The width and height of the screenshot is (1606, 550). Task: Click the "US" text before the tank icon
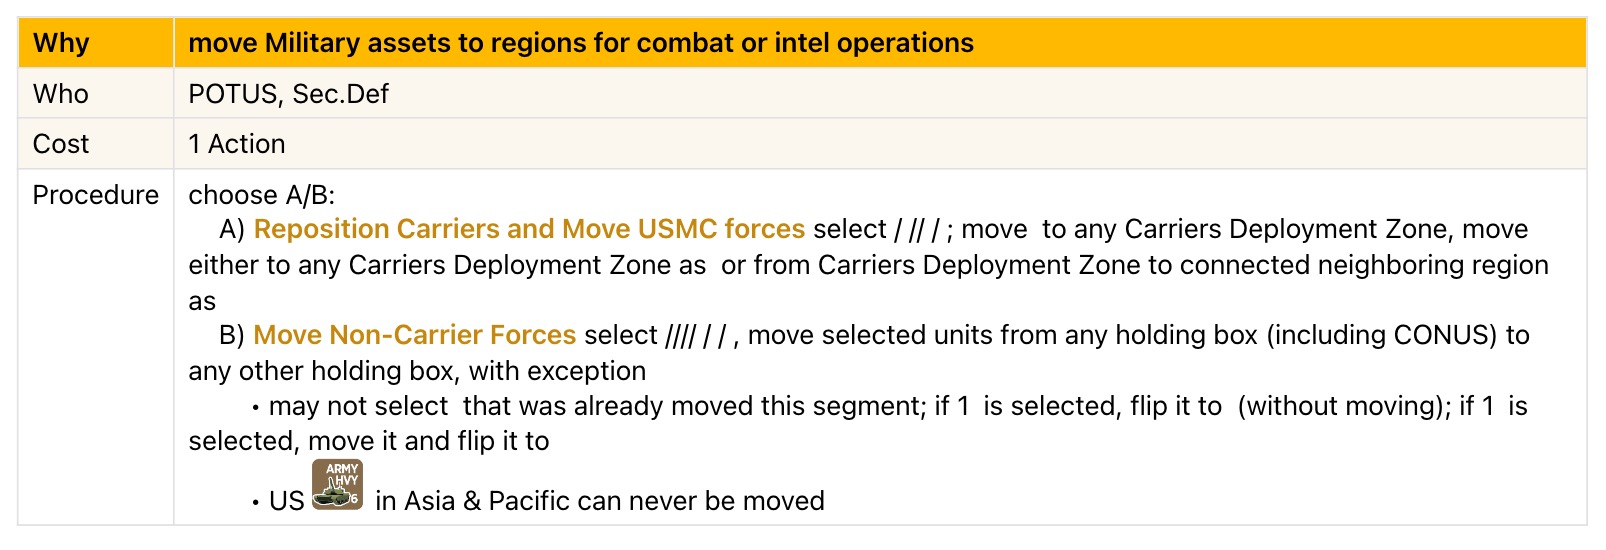[x=286, y=501]
